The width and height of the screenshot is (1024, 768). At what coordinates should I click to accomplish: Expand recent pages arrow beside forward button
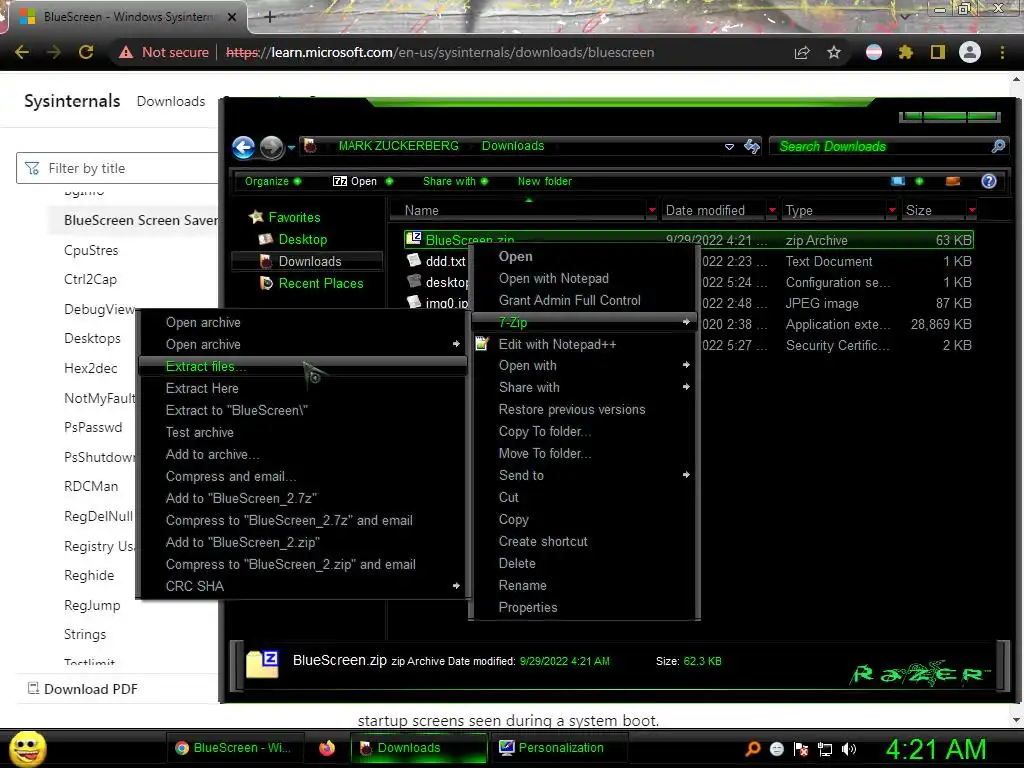(291, 148)
